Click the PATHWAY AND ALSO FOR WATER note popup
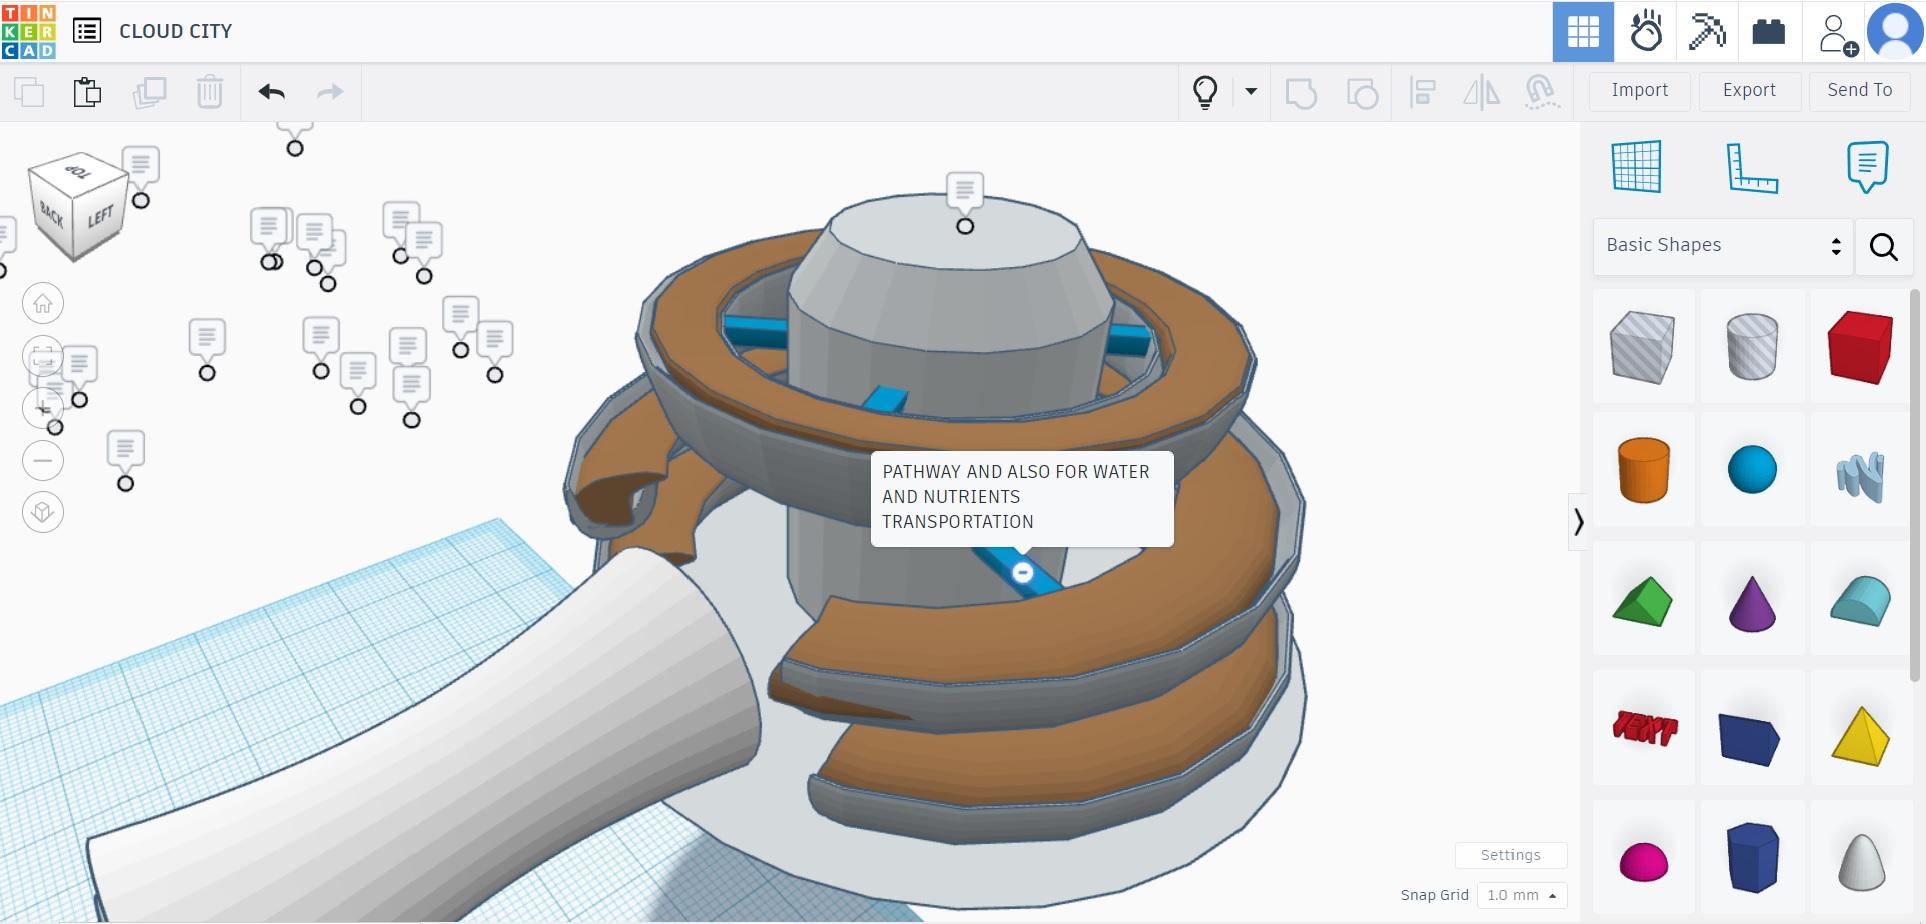The image size is (1926, 924). (1022, 498)
